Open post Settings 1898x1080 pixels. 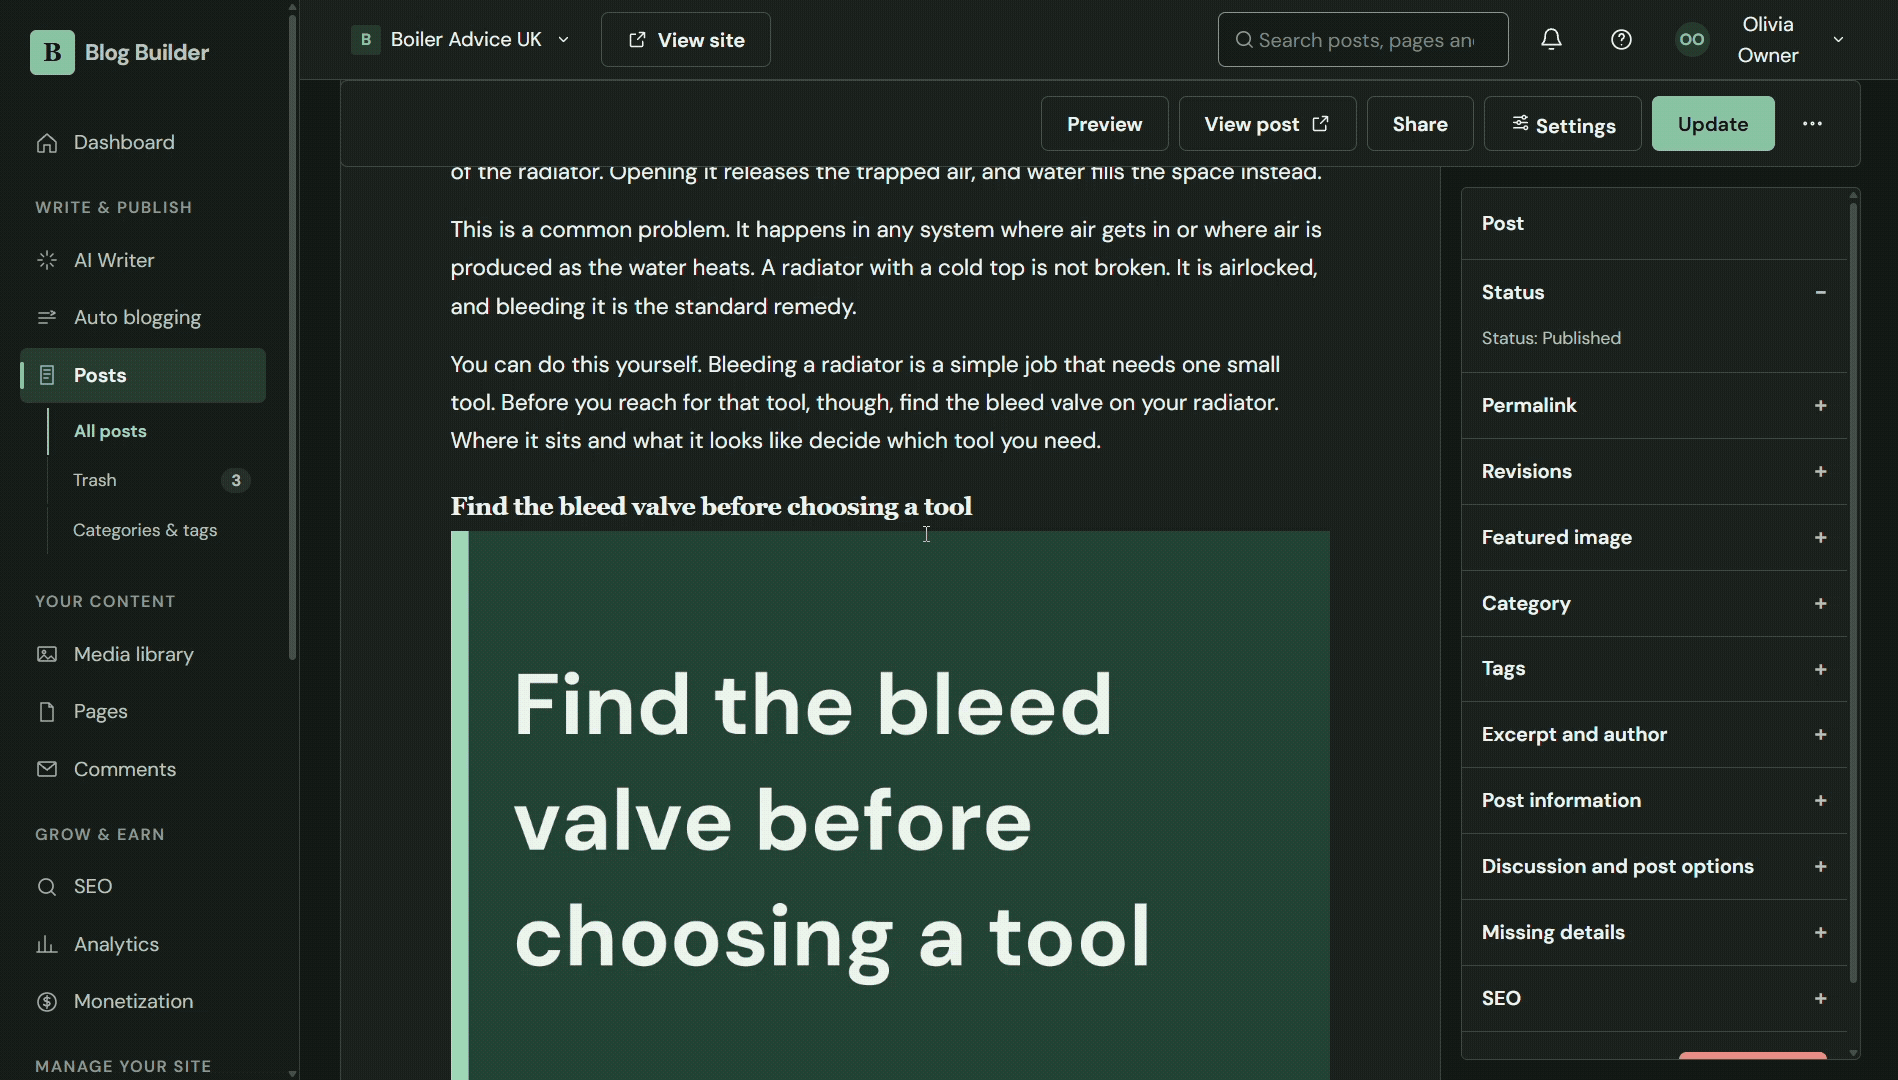pos(1562,124)
